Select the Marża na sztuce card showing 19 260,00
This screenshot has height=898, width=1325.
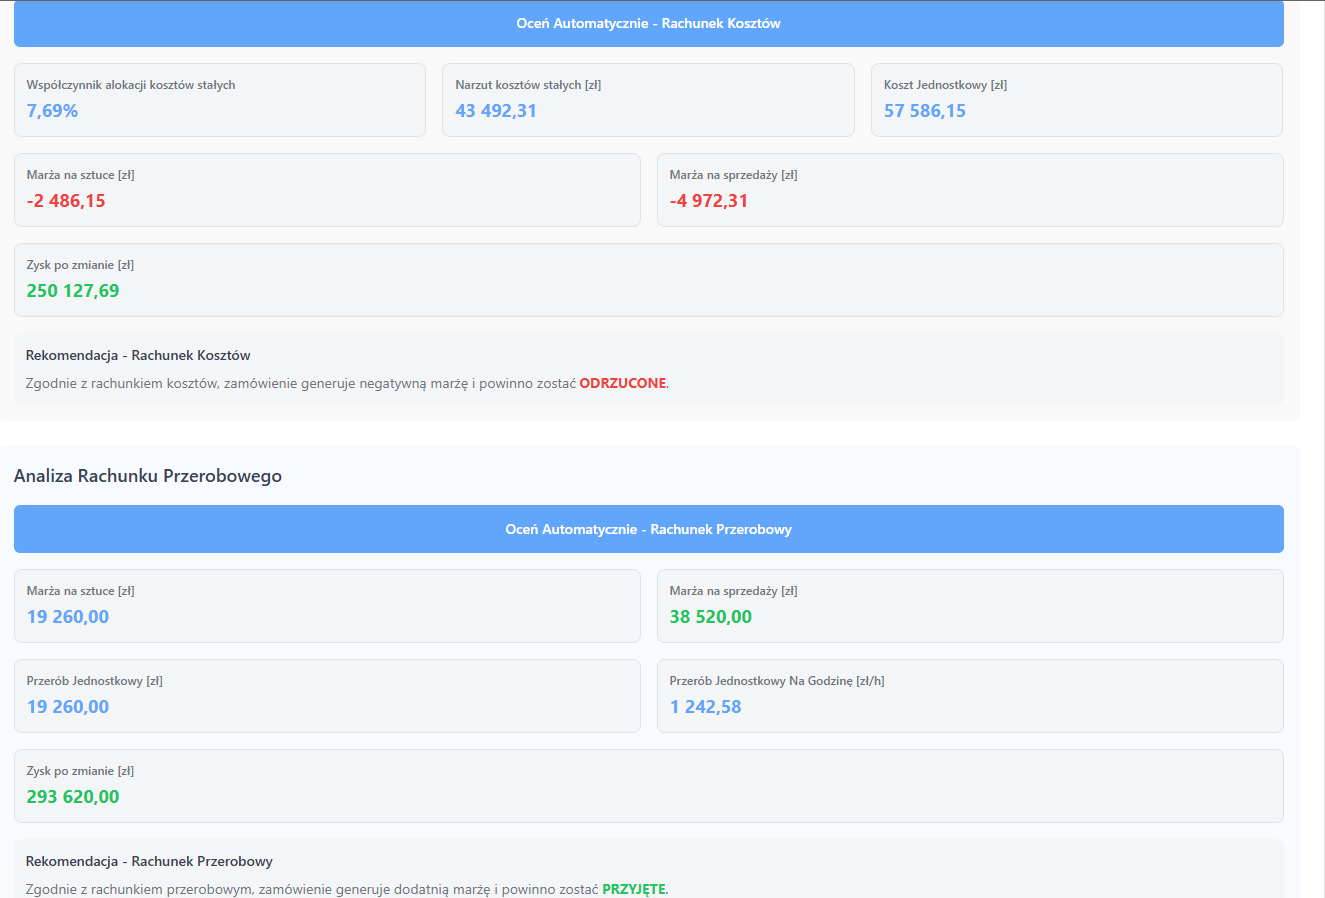(x=327, y=606)
